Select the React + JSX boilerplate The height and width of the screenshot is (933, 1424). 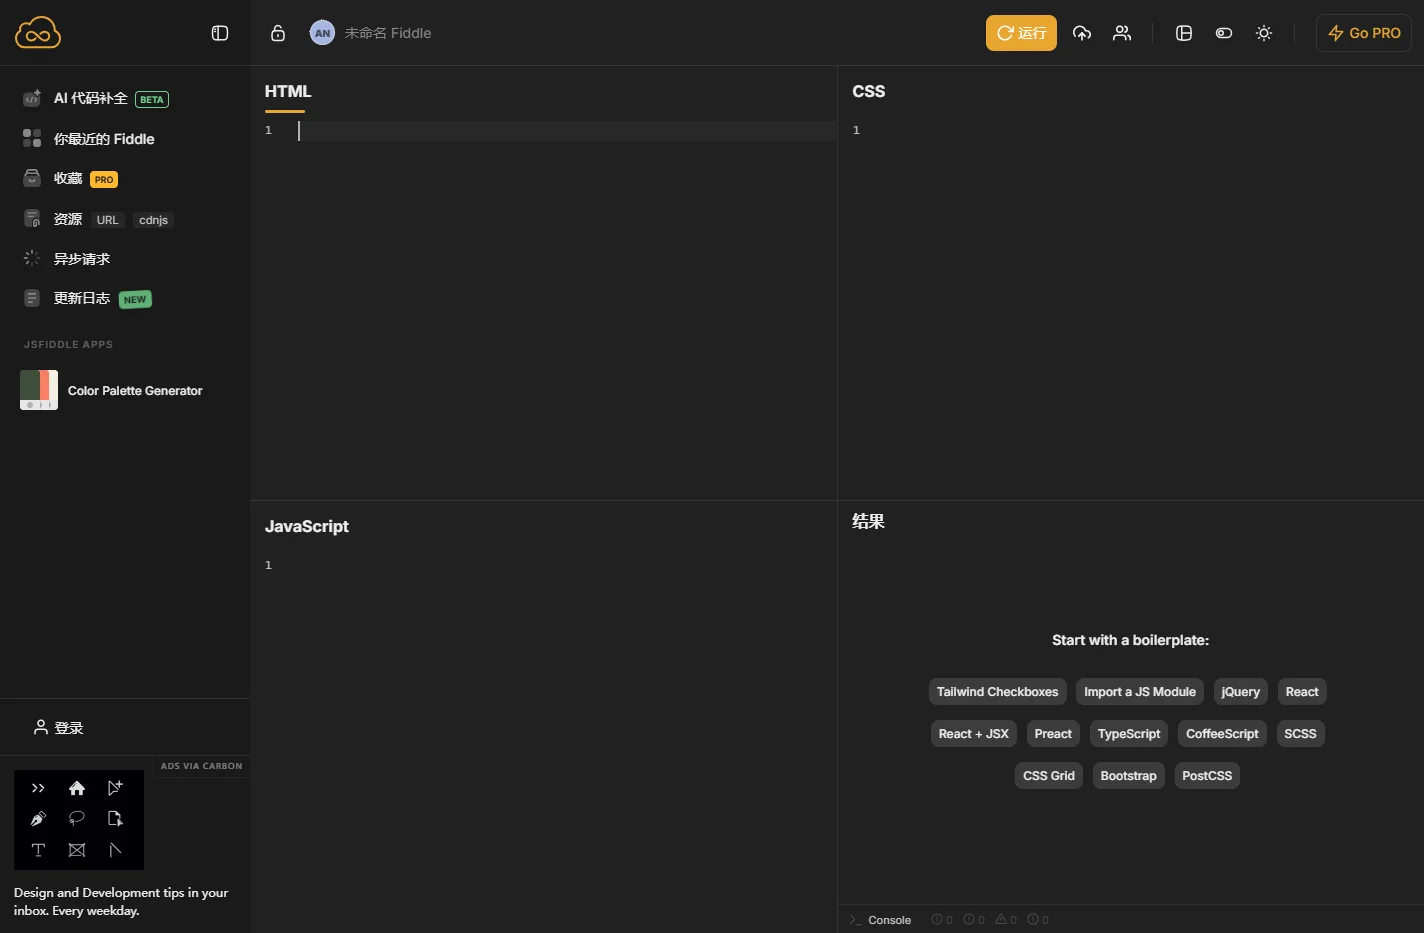[x=974, y=734]
